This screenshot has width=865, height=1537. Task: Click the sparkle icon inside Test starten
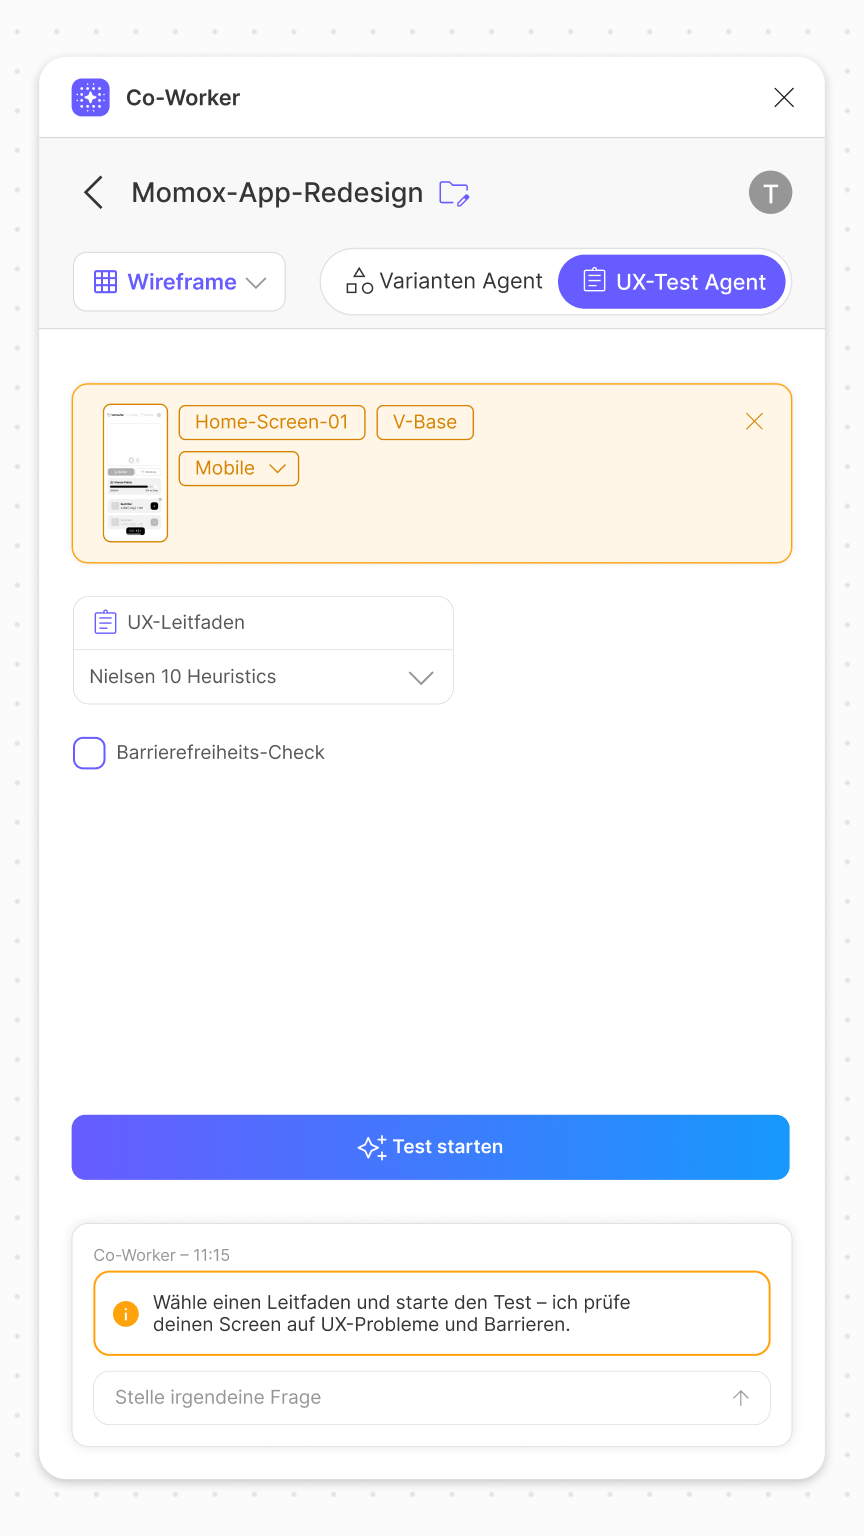tap(373, 1147)
